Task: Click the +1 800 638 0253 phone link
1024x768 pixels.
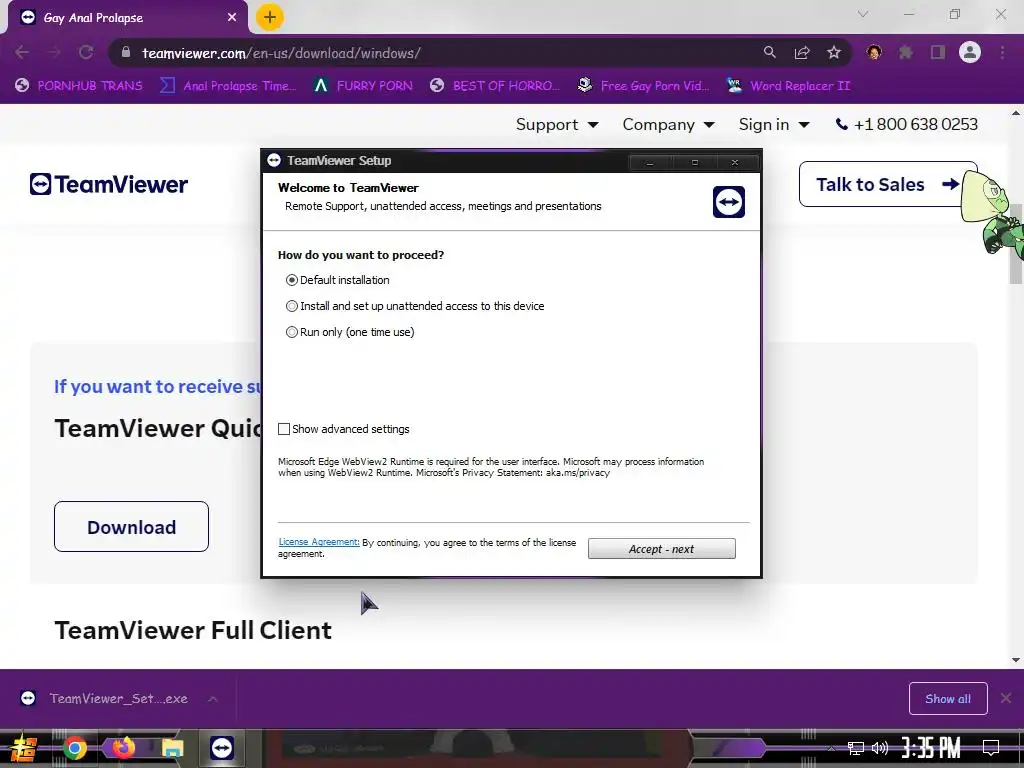Action: [x=907, y=124]
